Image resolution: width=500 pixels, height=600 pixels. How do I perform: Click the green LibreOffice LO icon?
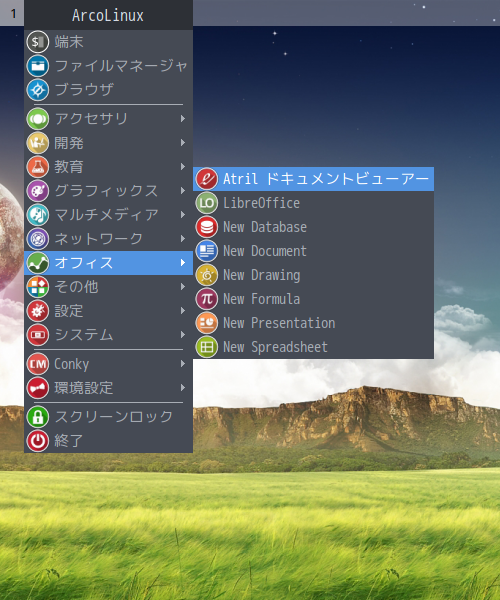pyautogui.click(x=207, y=203)
